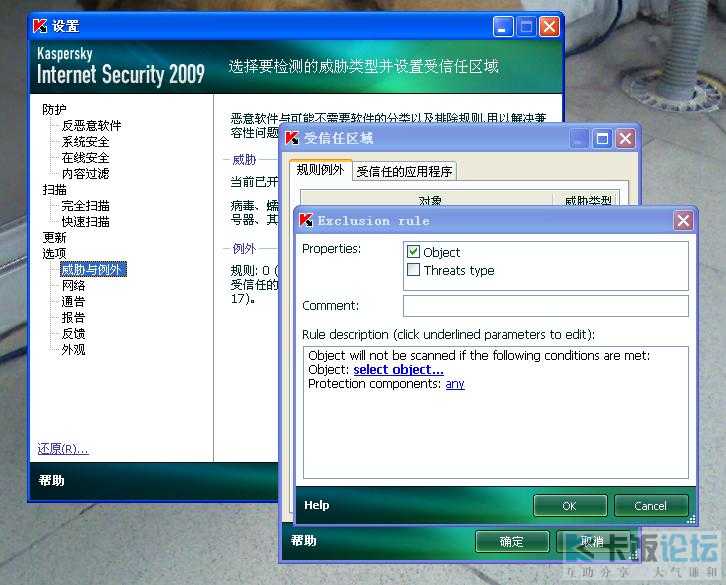This screenshot has width=726, height=585.
Task: Select 内容过滤 in settings tree
Action: [x=85, y=174]
